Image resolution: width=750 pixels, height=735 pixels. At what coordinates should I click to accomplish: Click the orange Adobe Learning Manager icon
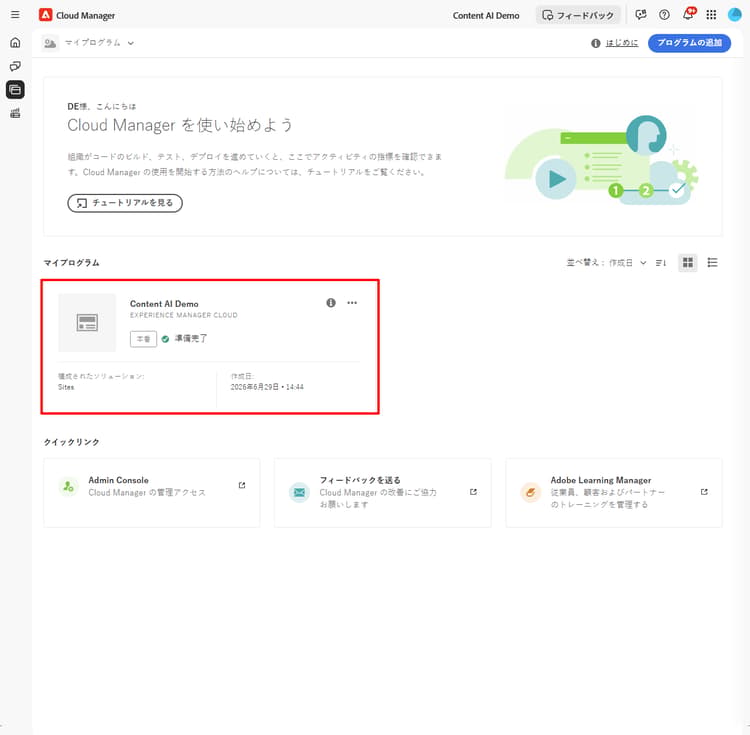tap(530, 492)
